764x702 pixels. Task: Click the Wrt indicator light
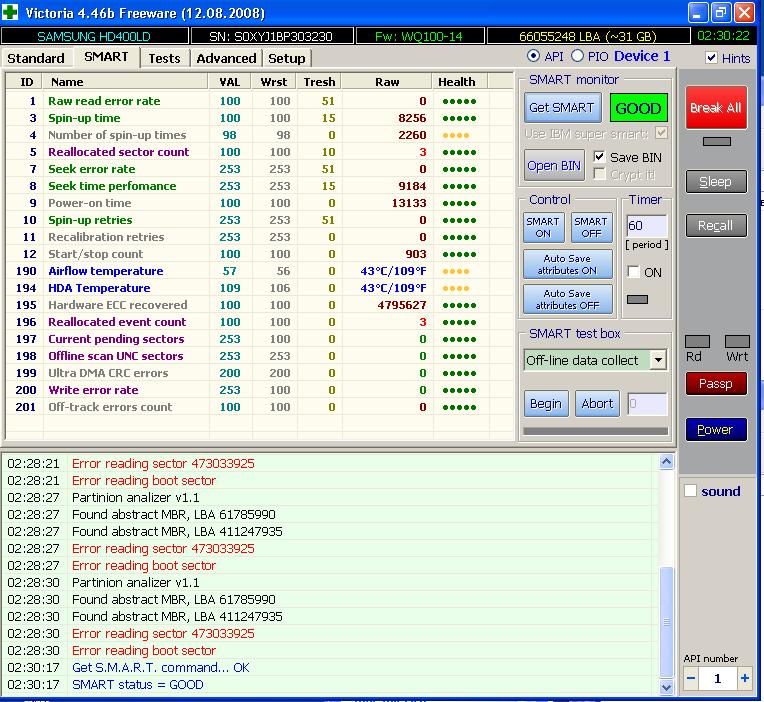pos(737,342)
